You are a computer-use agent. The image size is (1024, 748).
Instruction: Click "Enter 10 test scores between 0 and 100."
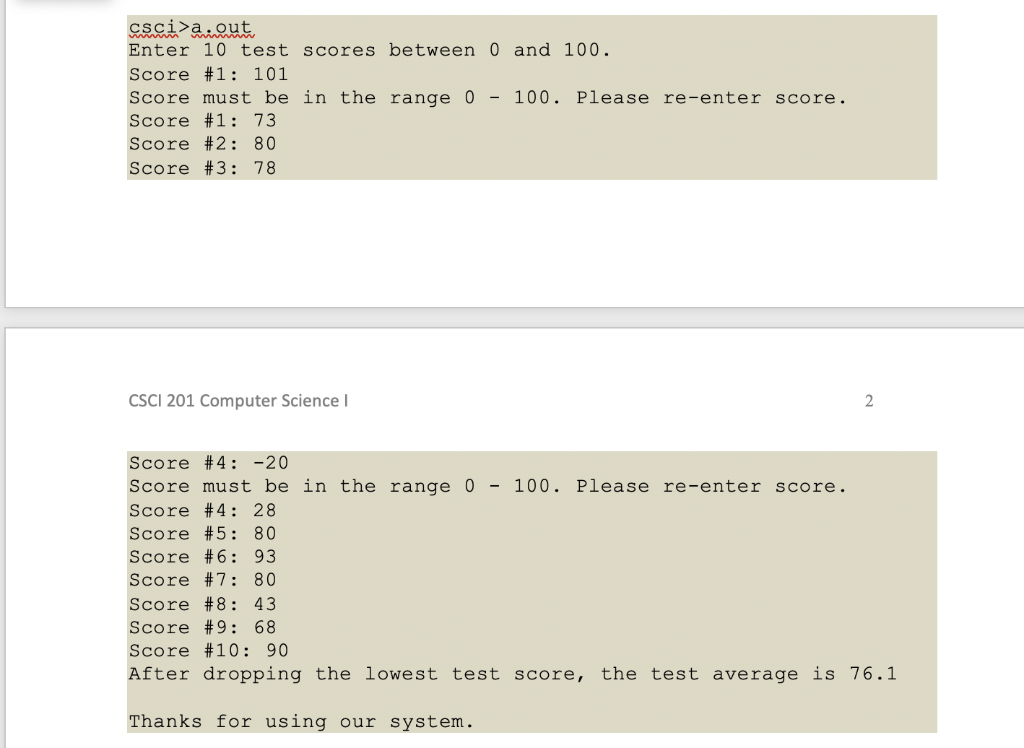(366, 50)
